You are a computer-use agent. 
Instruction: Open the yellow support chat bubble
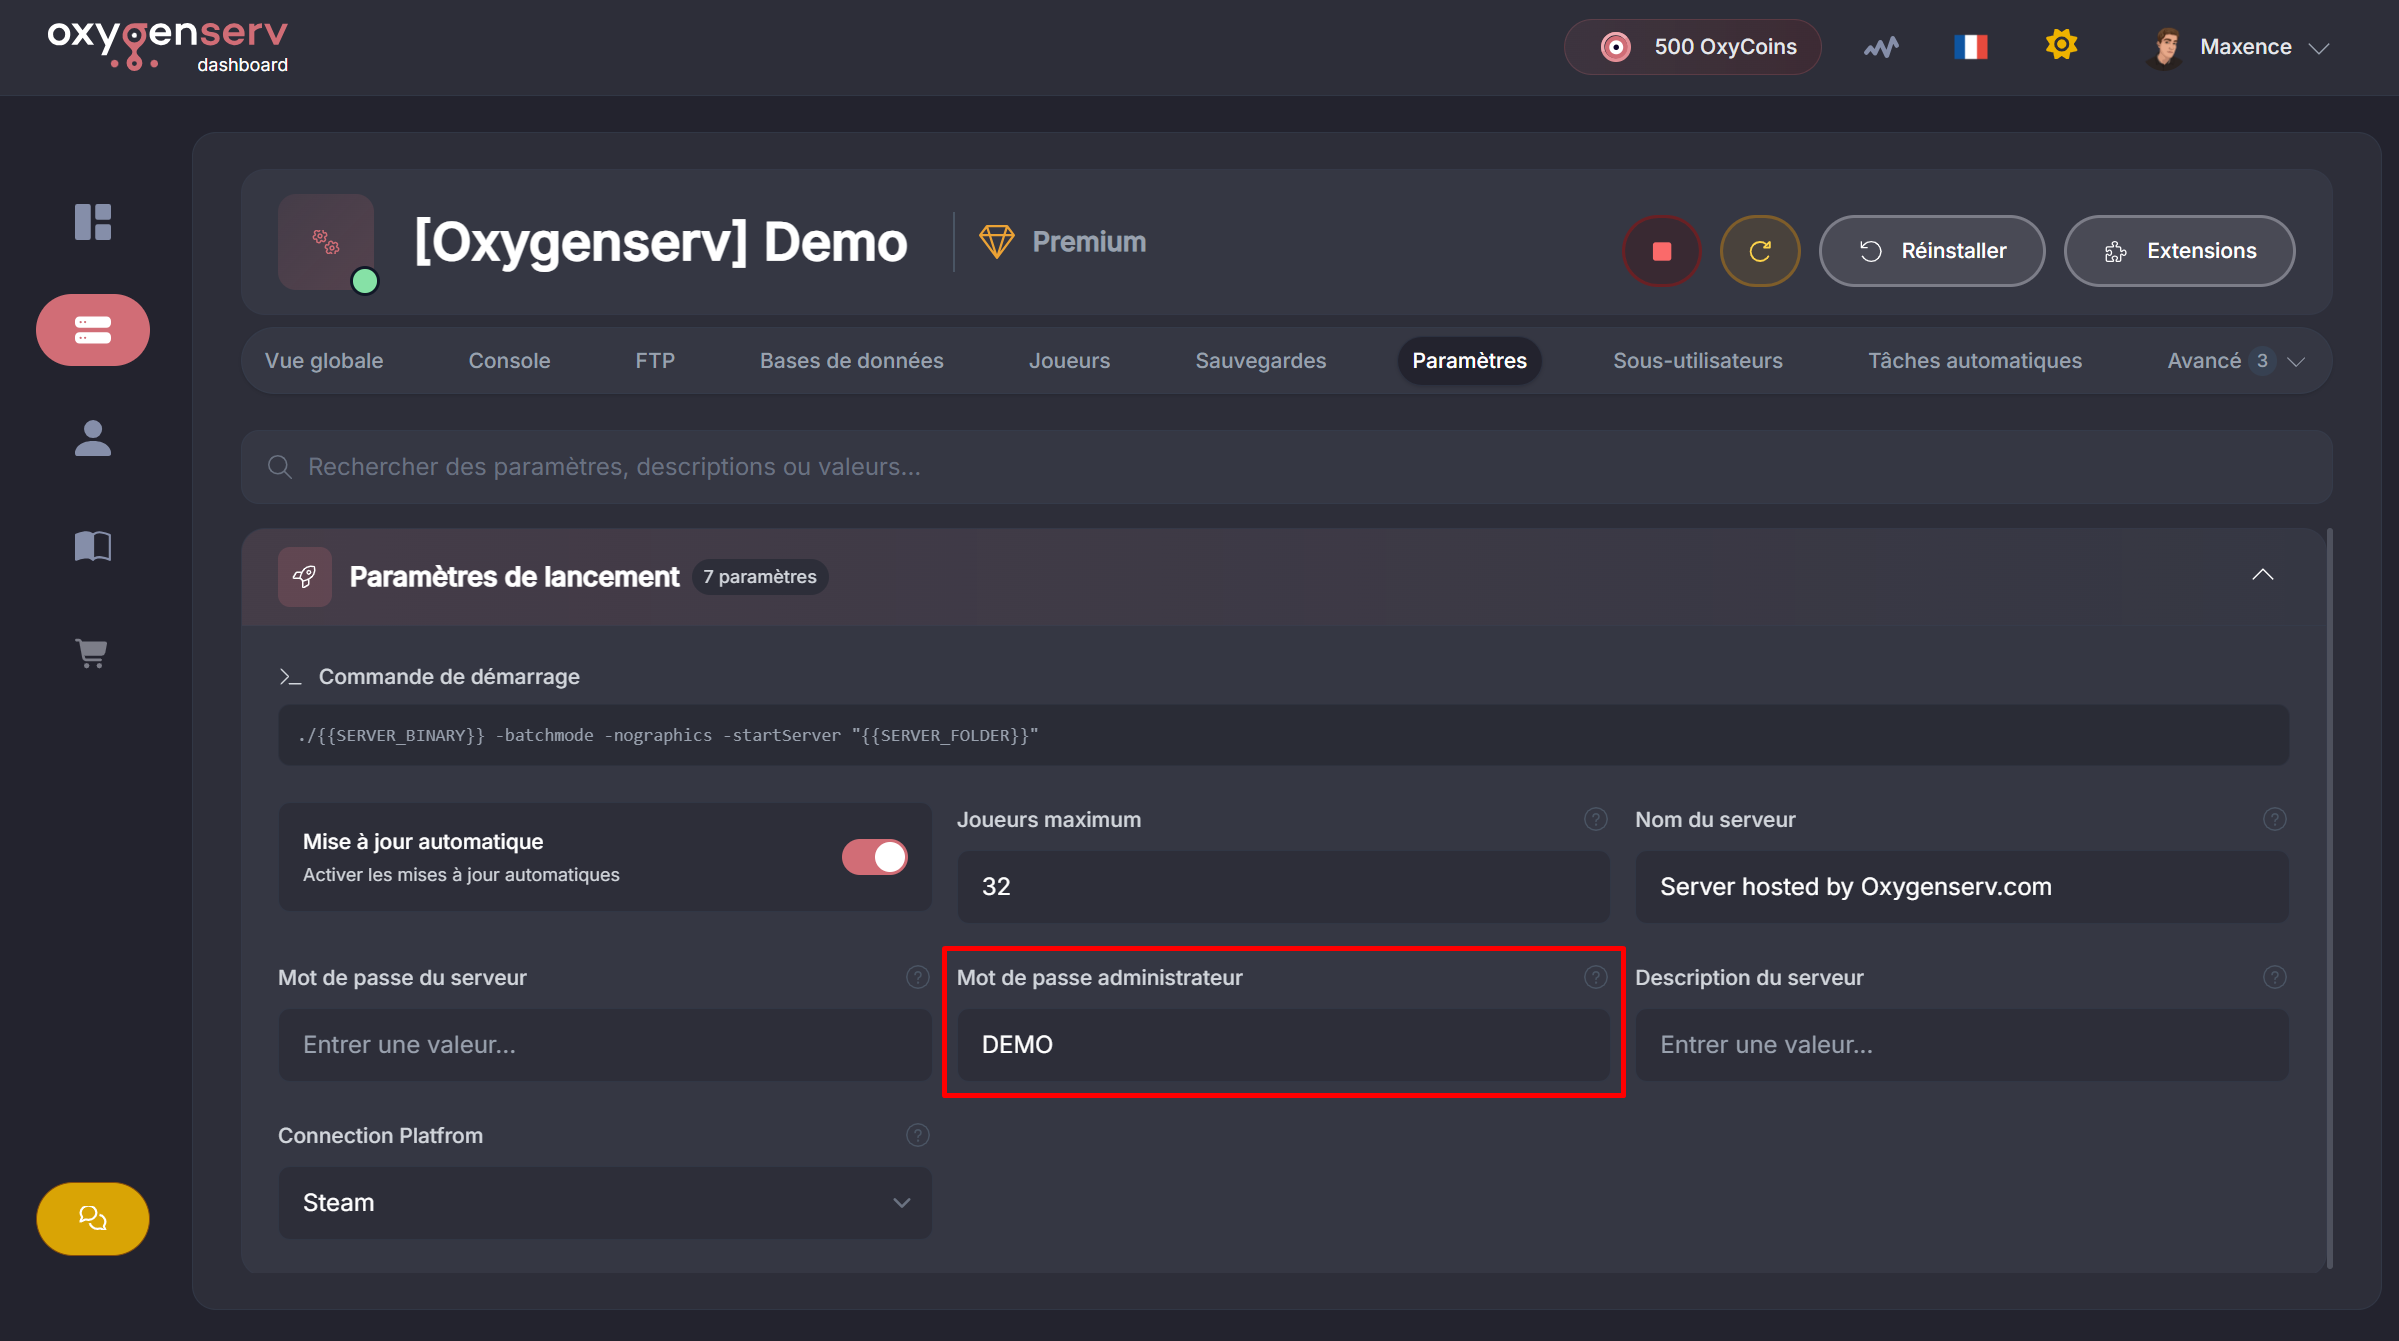[93, 1218]
